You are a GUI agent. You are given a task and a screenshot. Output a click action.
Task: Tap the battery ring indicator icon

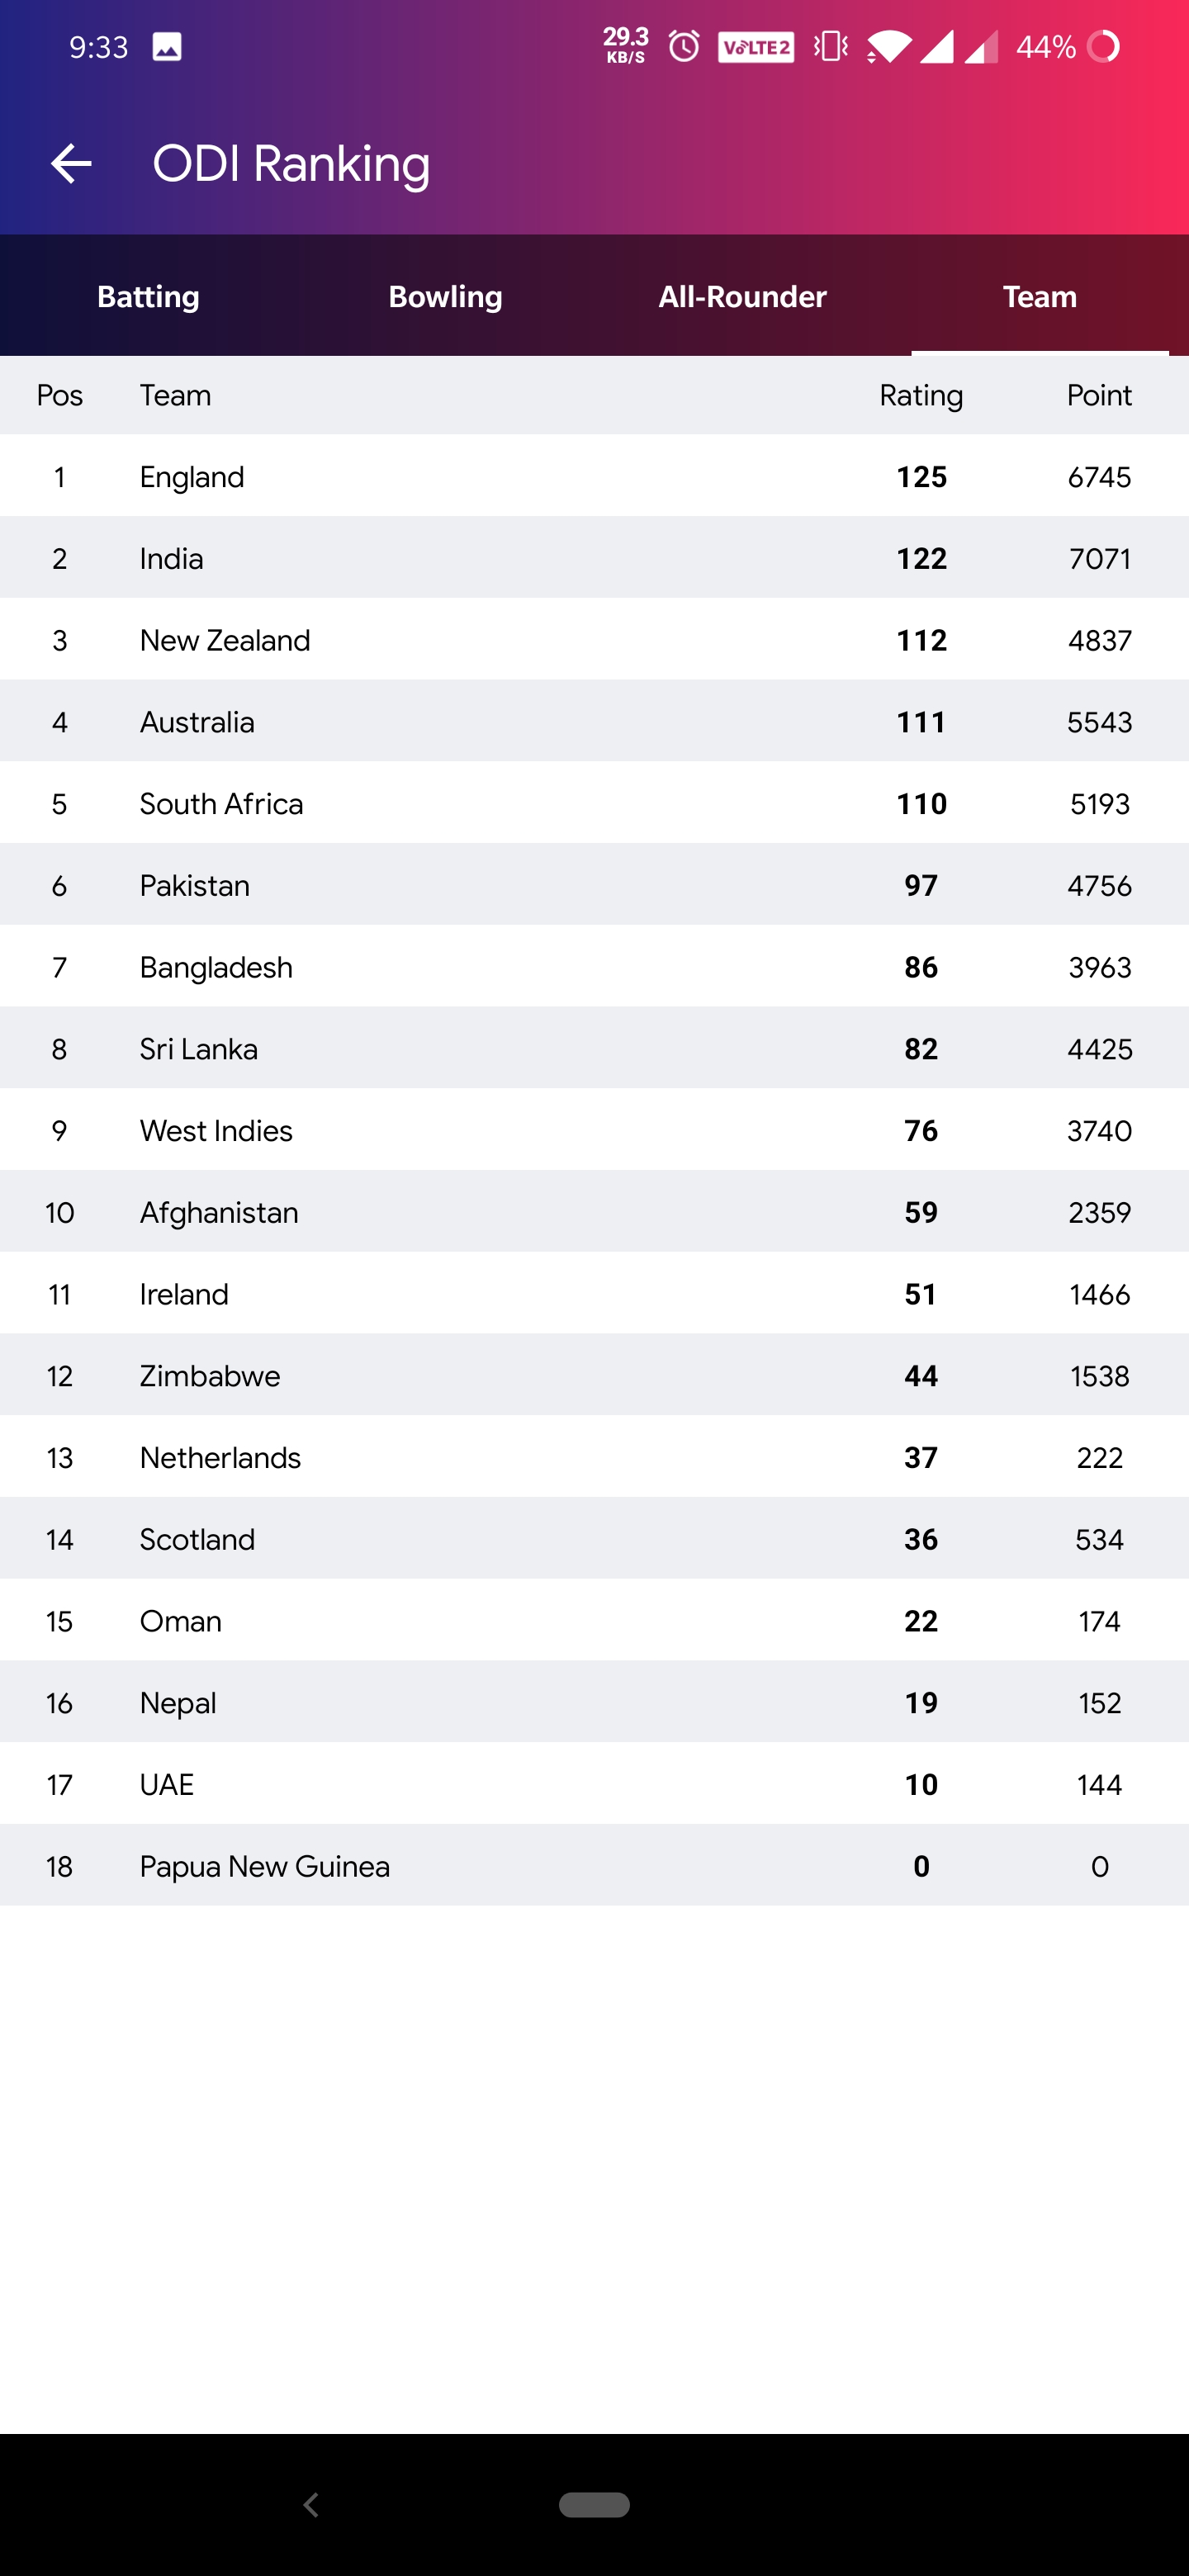tap(1103, 46)
